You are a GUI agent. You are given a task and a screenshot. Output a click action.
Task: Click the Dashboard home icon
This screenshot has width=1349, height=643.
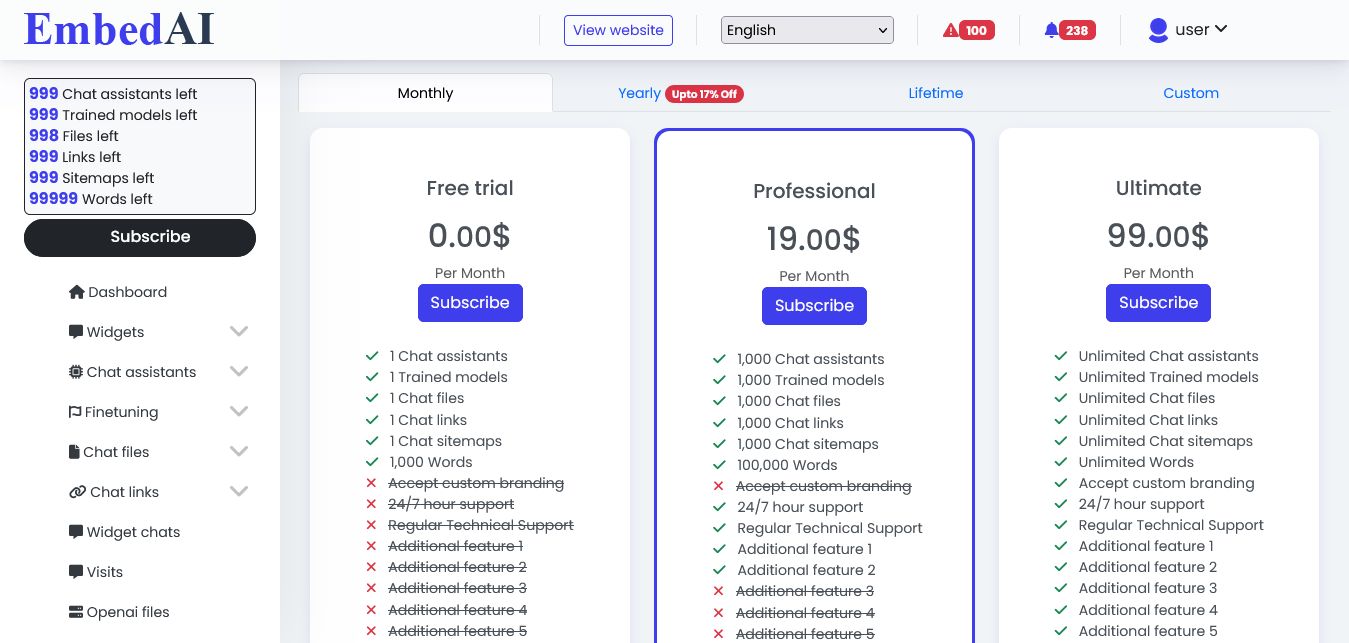coord(76,292)
